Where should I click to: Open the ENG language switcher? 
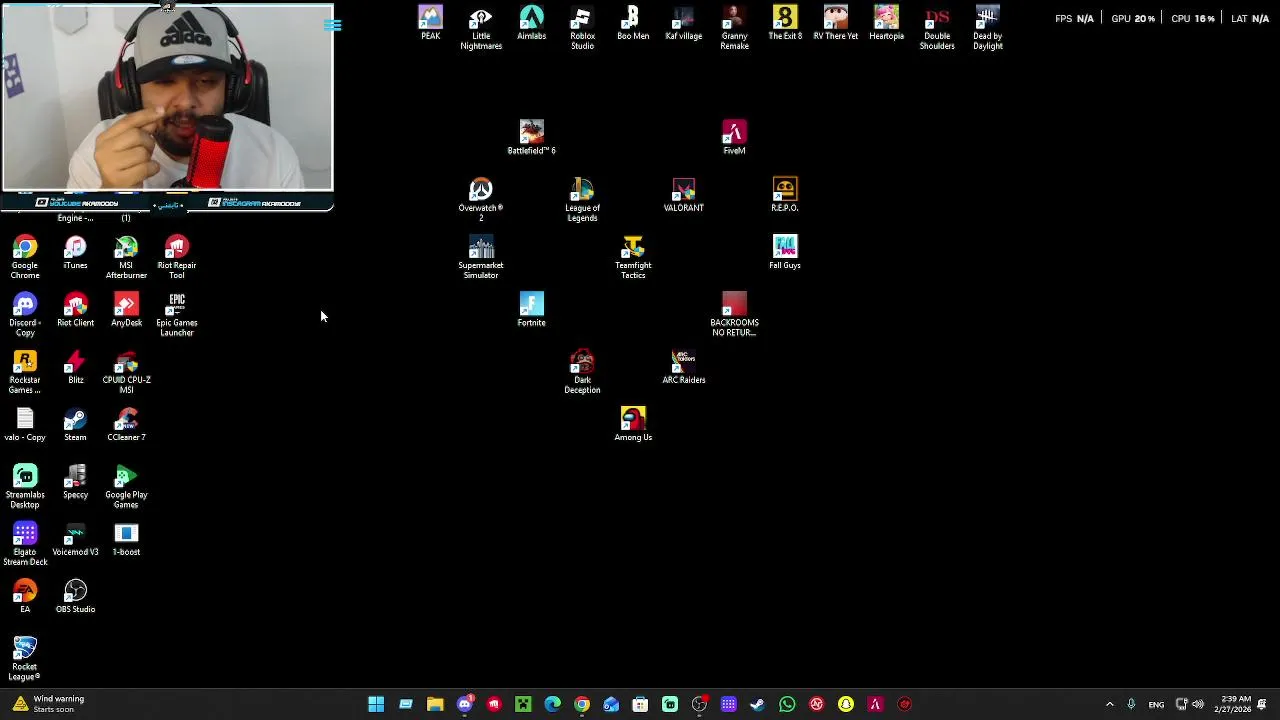coord(1156,704)
